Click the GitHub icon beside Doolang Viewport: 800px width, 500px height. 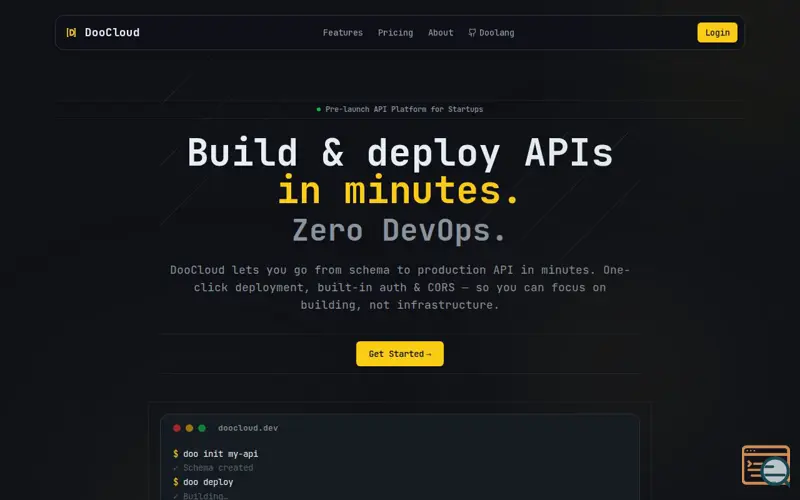(x=472, y=33)
